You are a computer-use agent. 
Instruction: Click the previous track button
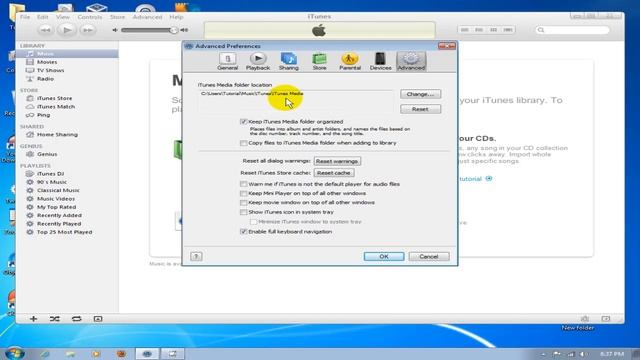pos(45,30)
